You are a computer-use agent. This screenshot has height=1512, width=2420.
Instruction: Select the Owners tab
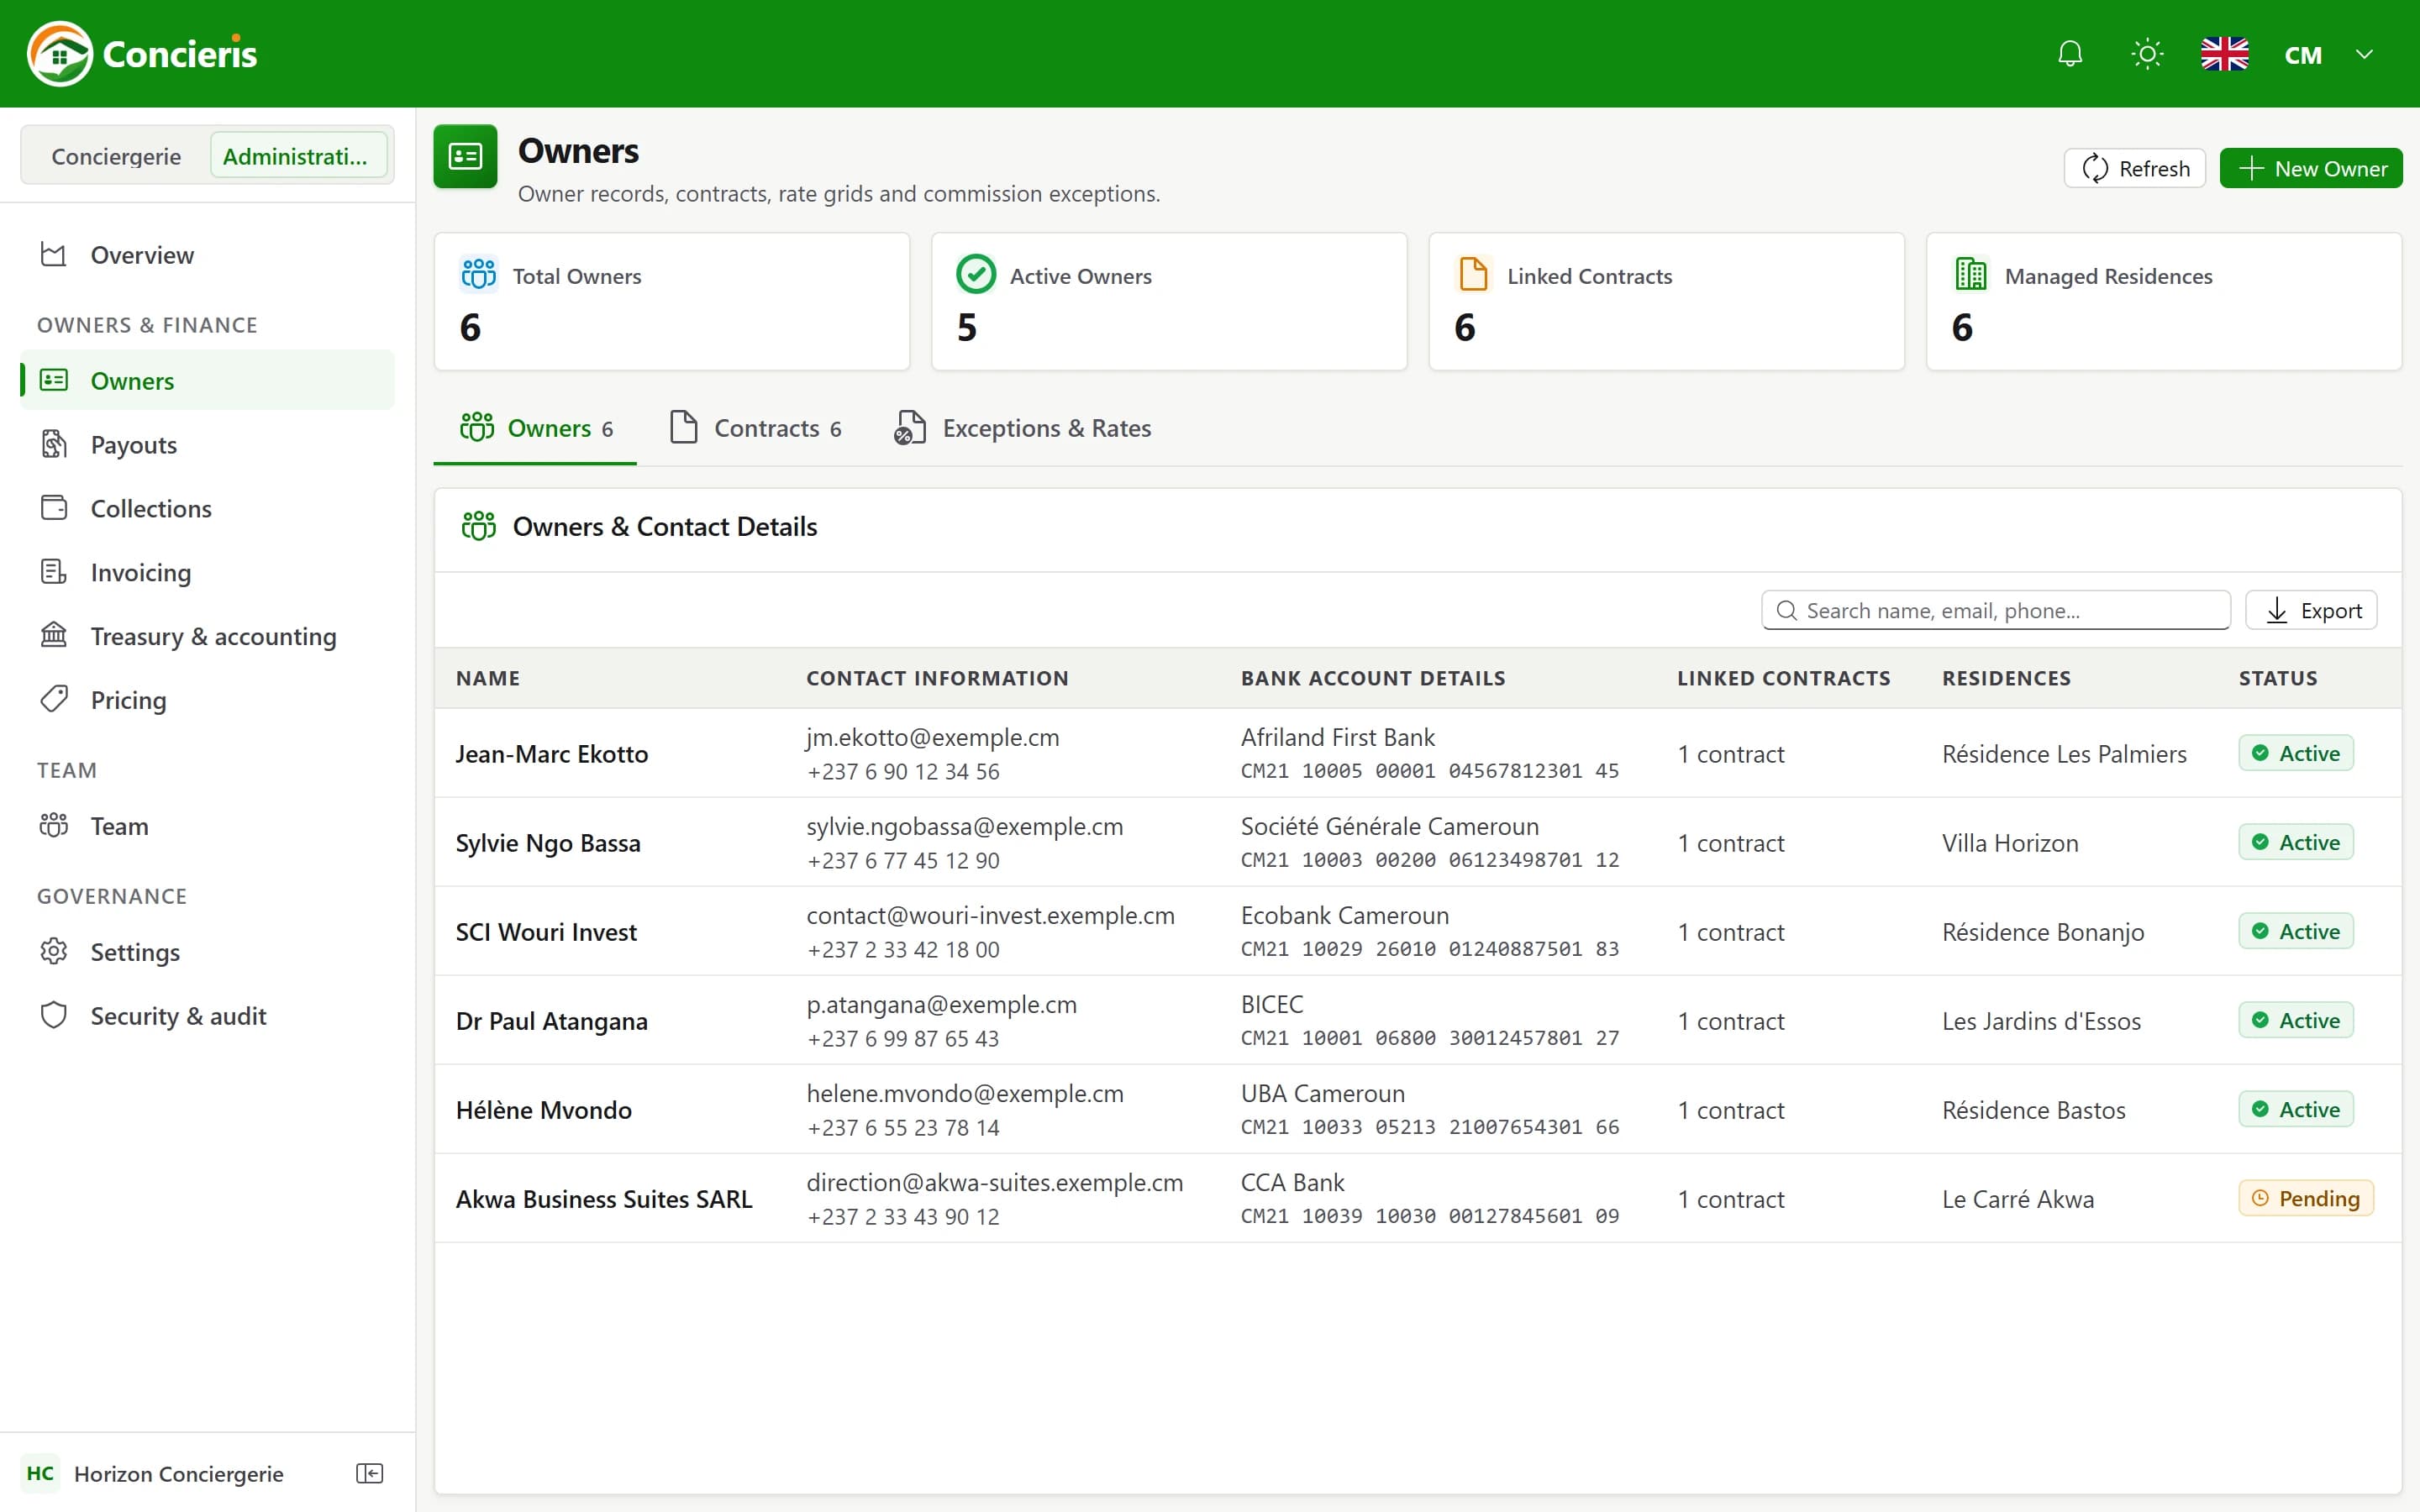pyautogui.click(x=535, y=428)
